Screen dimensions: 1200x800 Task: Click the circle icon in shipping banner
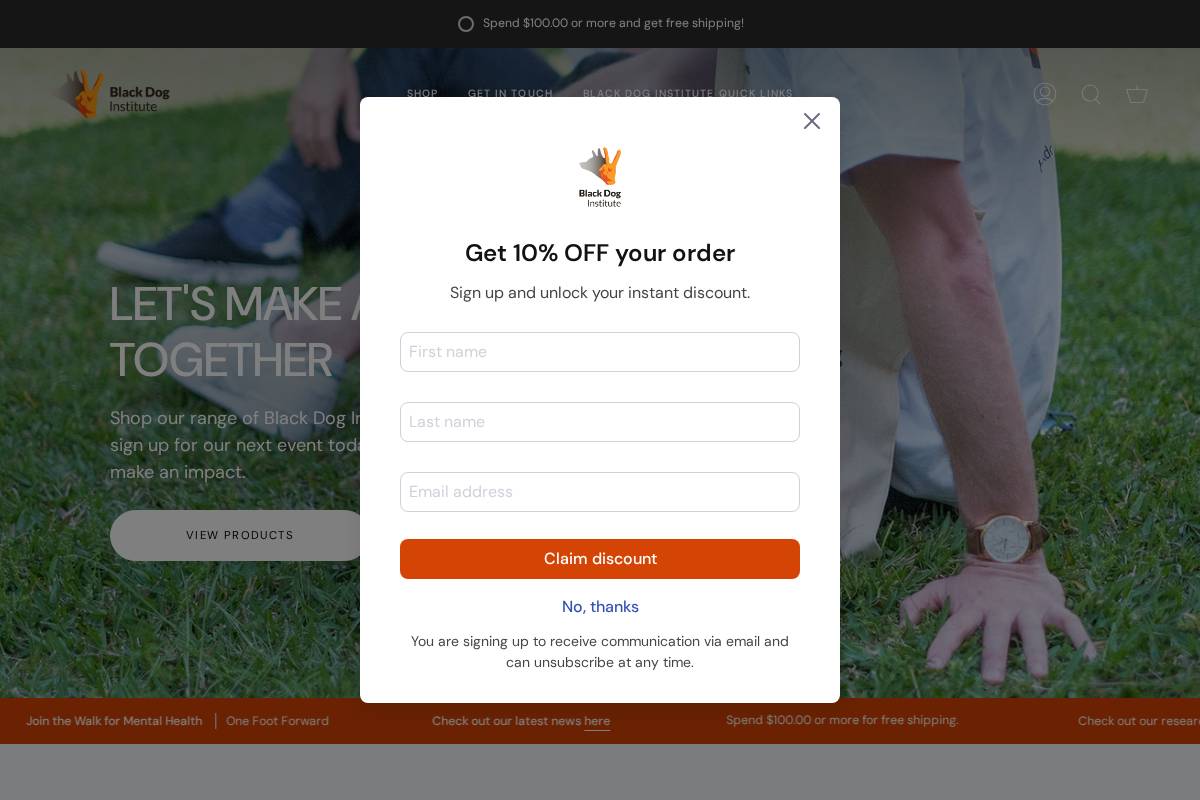(x=466, y=24)
